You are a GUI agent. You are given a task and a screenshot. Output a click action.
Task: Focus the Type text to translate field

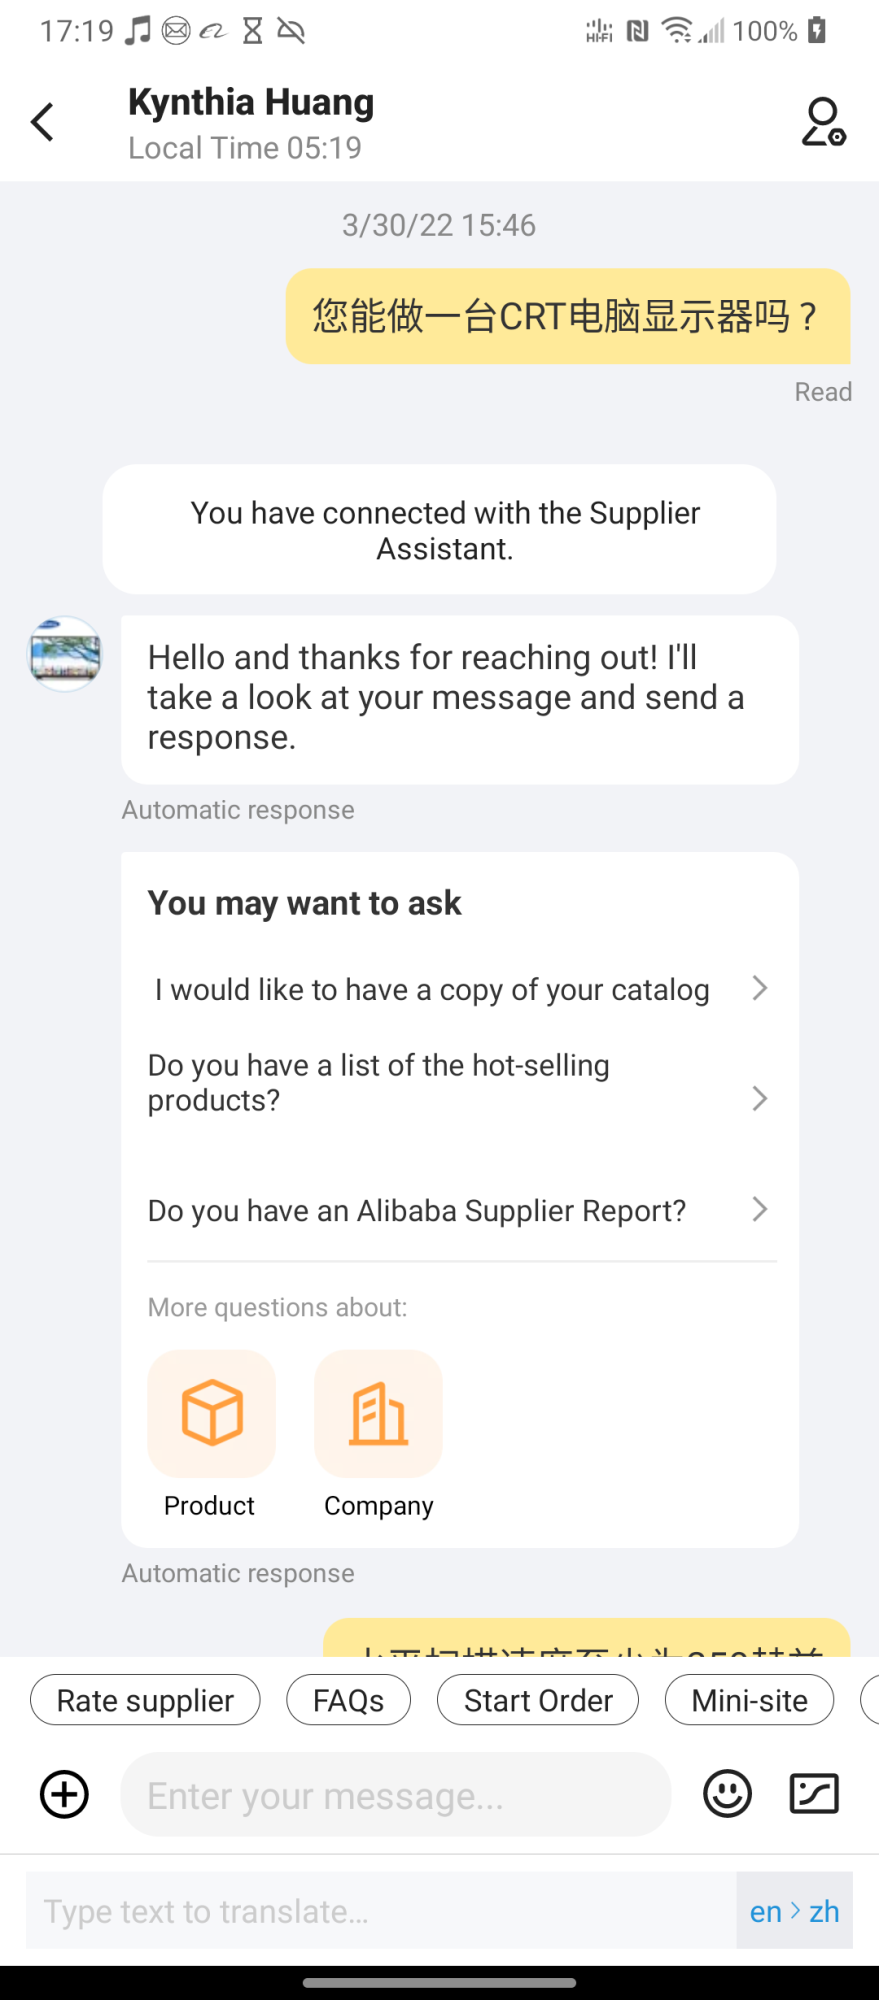click(x=380, y=1911)
